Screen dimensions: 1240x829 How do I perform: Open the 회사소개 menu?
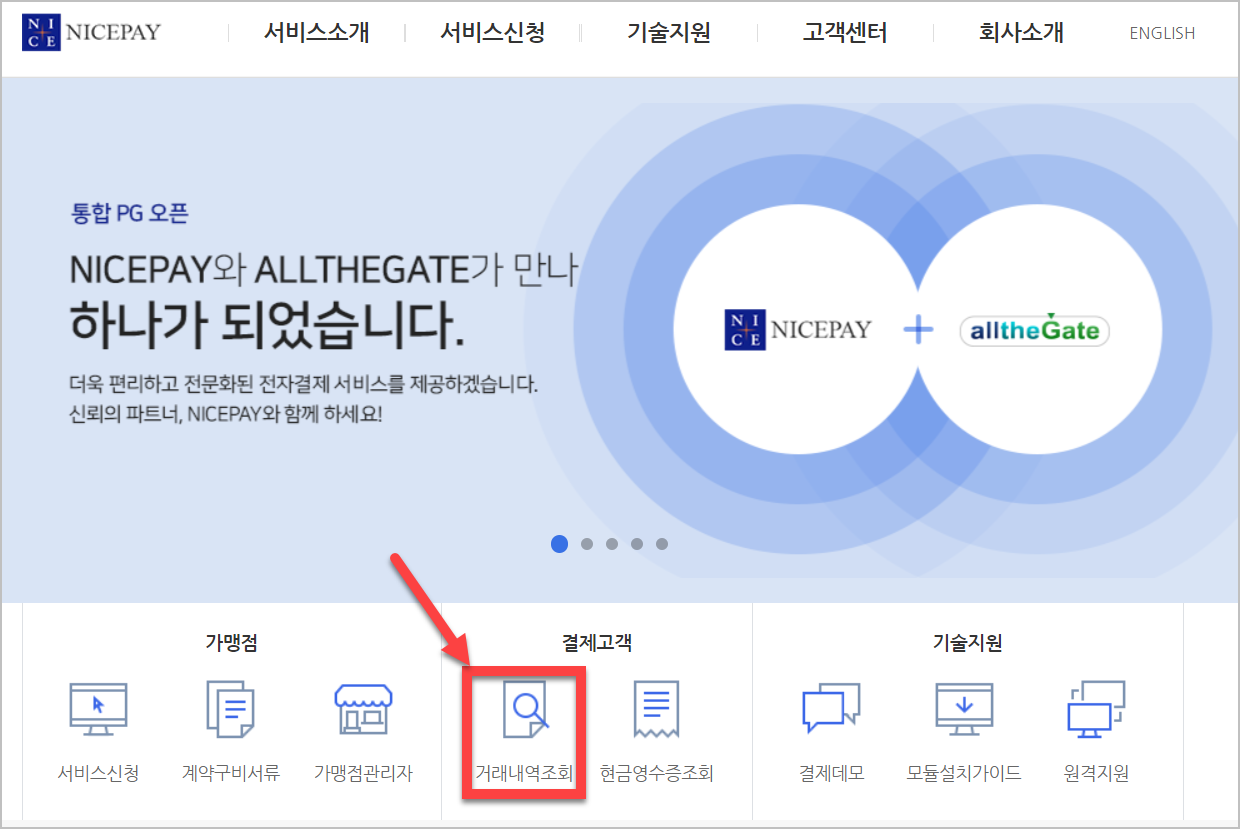pos(1021,32)
